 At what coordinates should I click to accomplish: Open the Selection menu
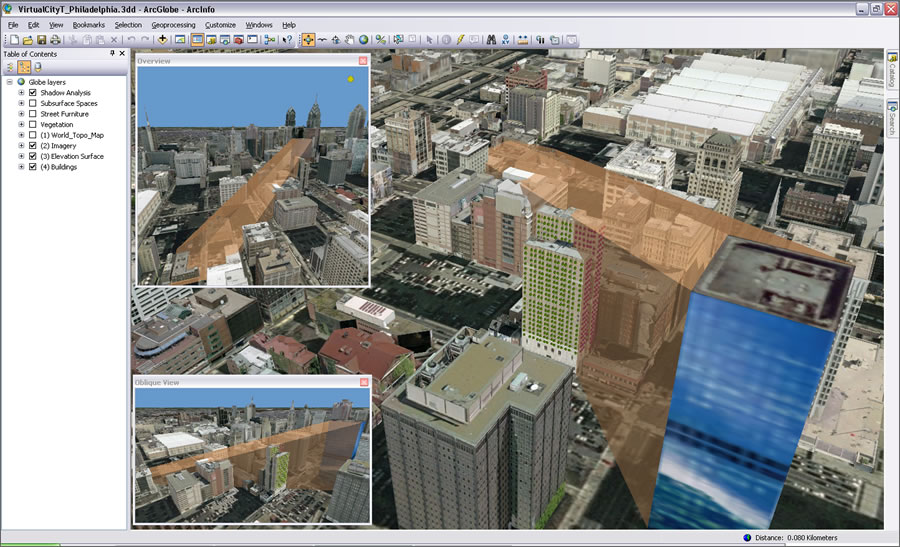tap(128, 25)
